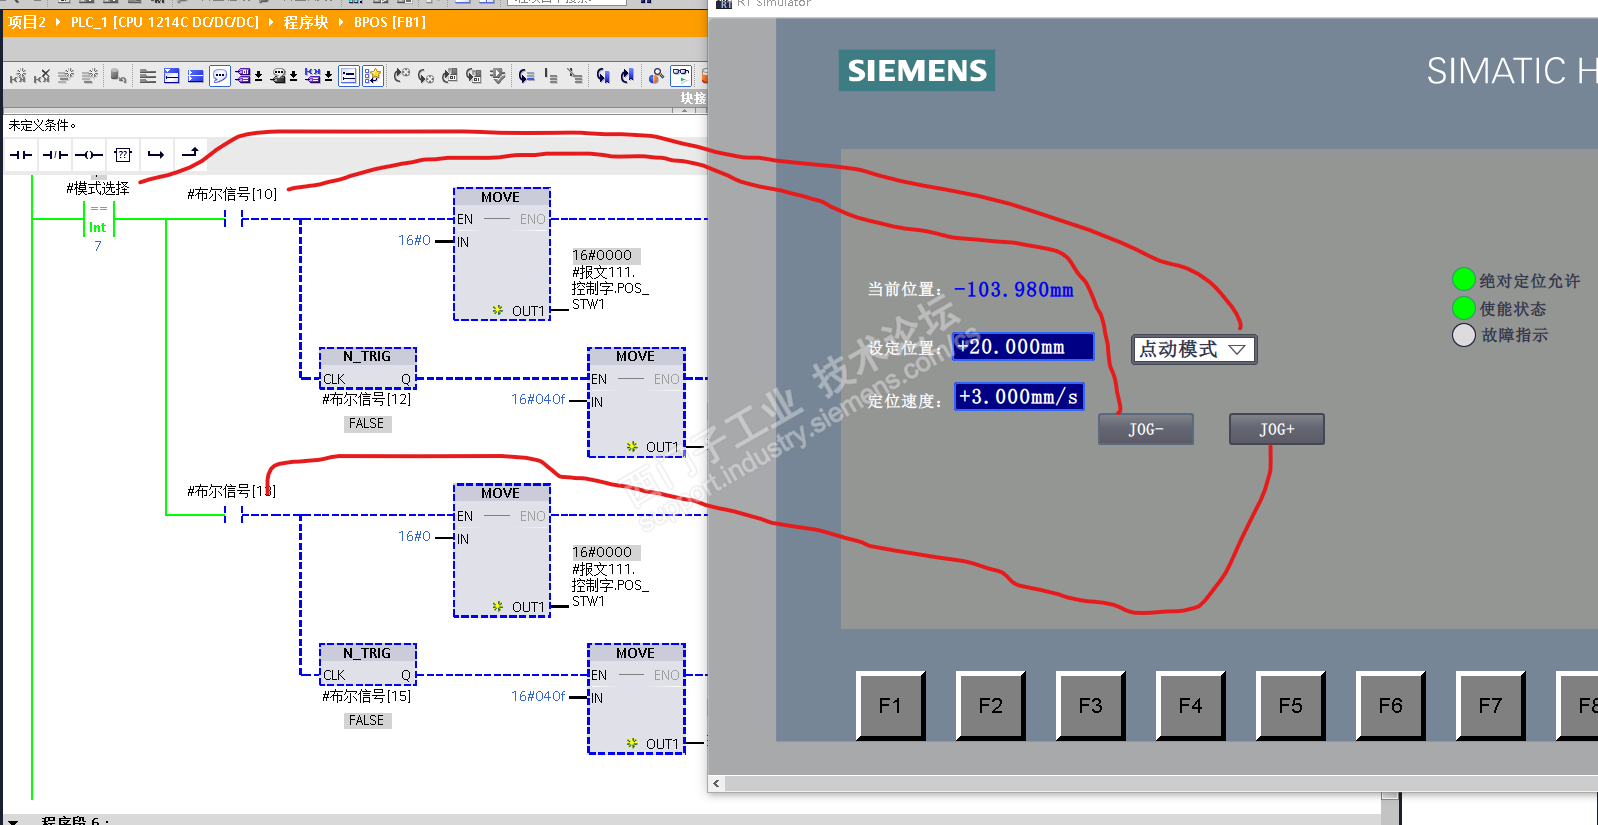Click the navigate-to-line arrow icon
Image resolution: width=1598 pixels, height=825 pixels.
(x=527, y=76)
